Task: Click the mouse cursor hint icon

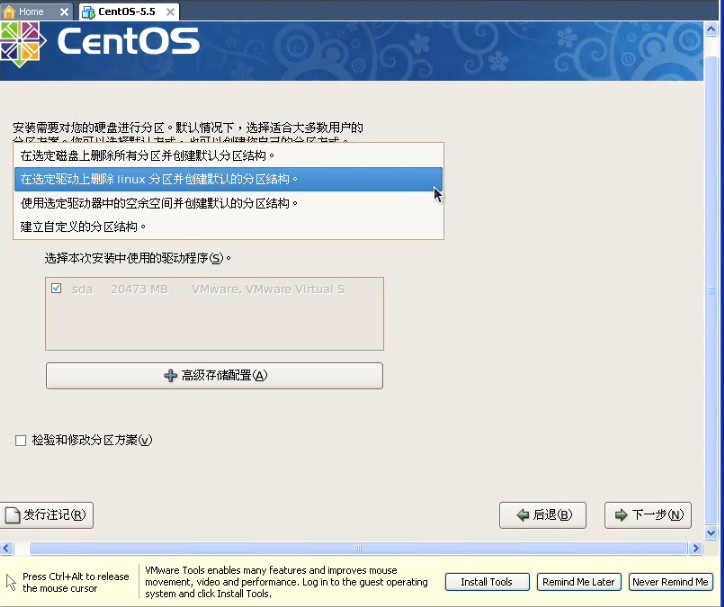Action: [x=11, y=582]
